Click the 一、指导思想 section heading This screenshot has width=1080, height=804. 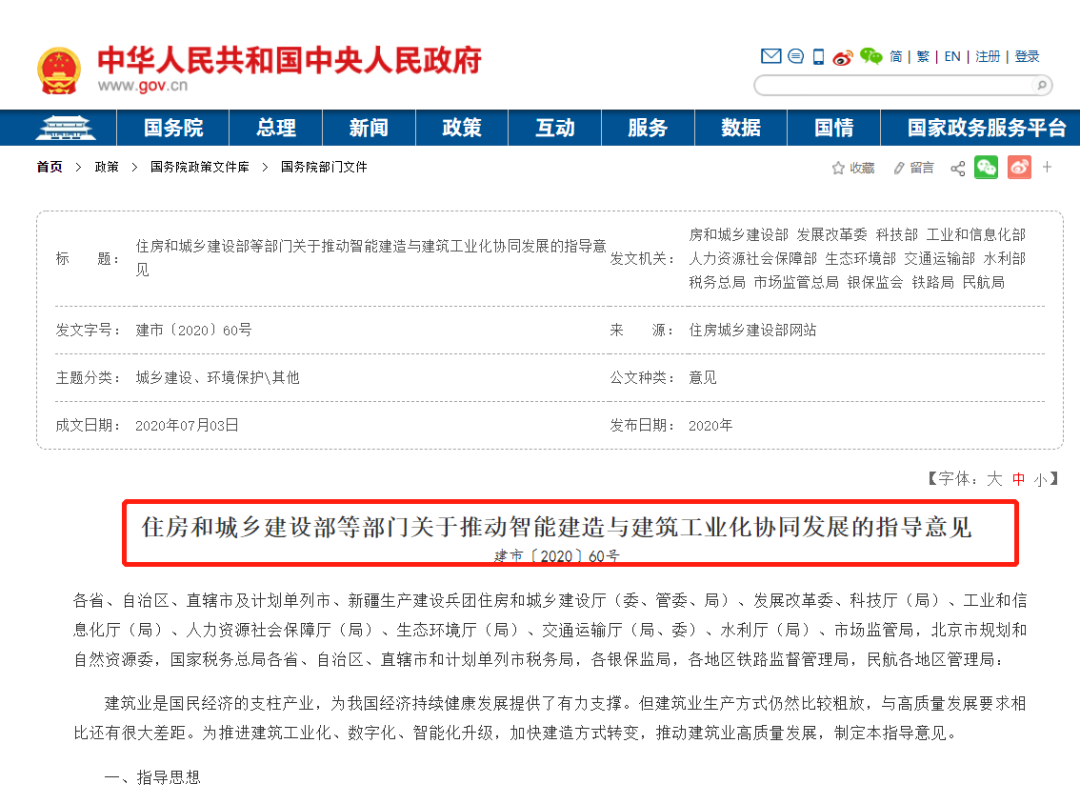pos(152,778)
